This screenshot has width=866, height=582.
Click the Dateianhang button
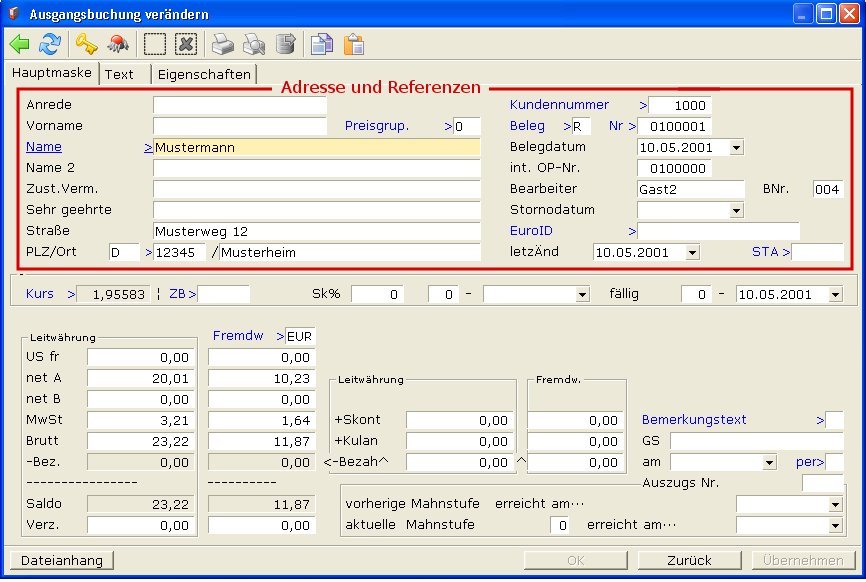pyautogui.click(x=61, y=561)
